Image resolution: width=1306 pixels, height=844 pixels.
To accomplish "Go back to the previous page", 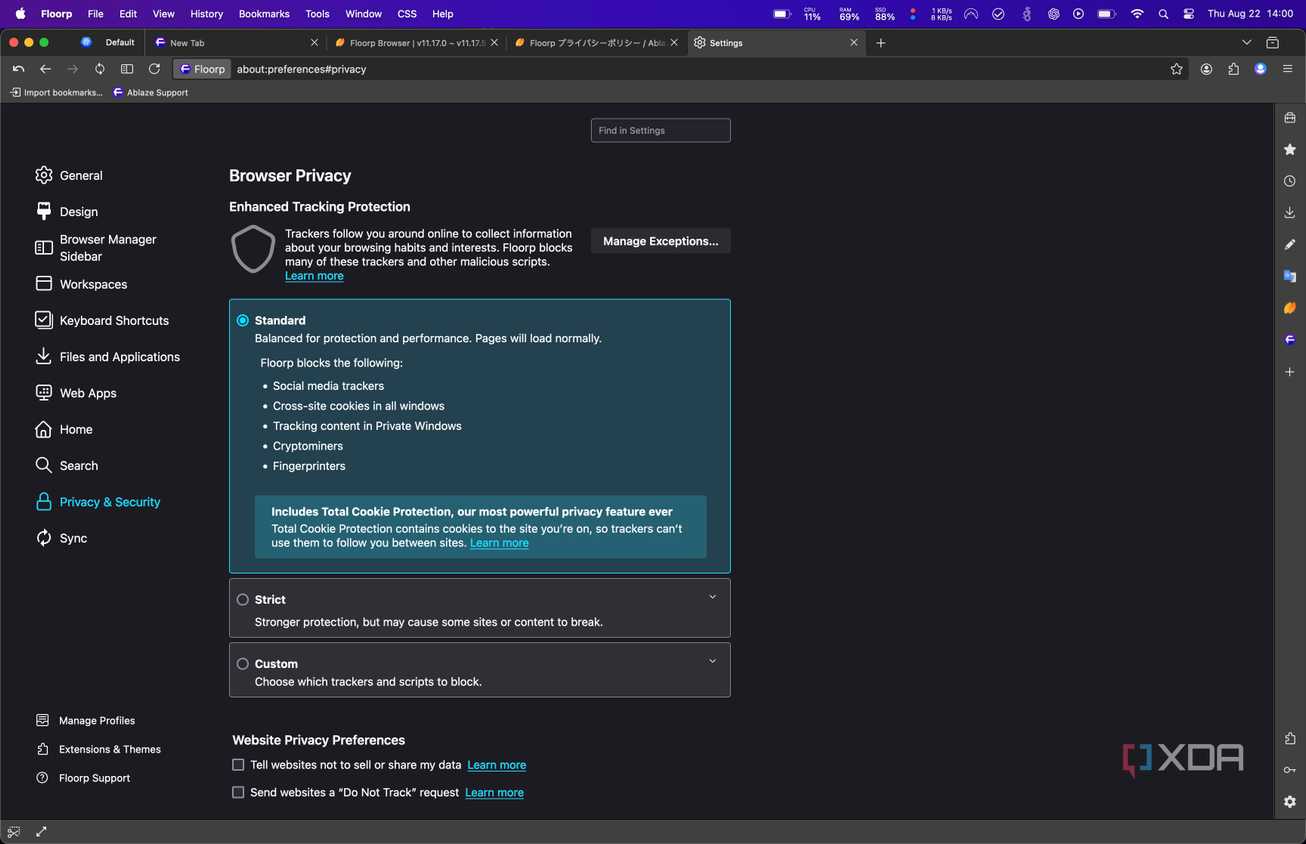I will point(45,69).
